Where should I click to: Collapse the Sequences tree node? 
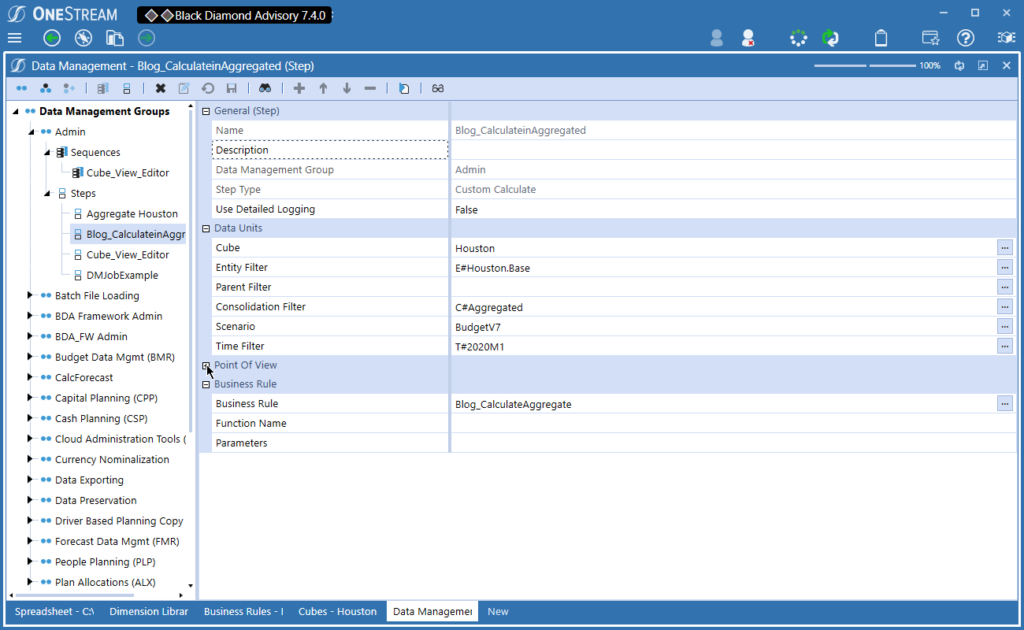[47, 152]
